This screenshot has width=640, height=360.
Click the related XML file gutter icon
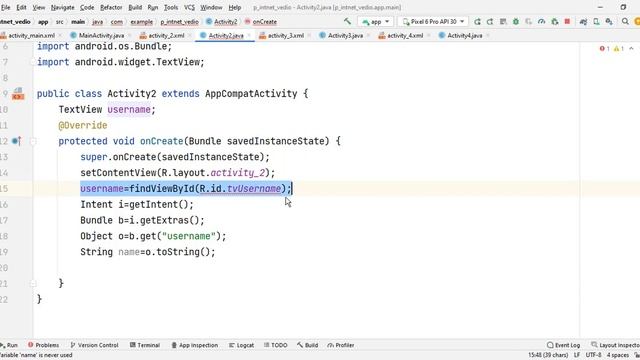coord(18,94)
